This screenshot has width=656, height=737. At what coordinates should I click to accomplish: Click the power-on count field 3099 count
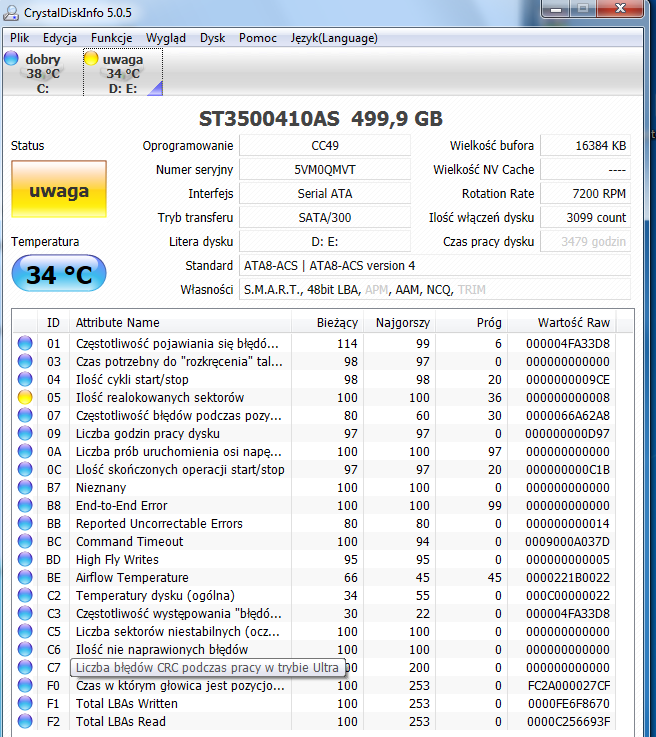pos(585,218)
